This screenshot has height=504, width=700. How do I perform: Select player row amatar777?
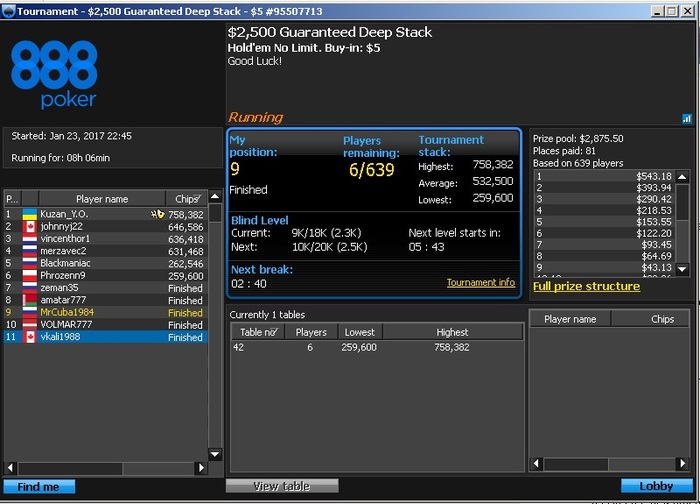105,300
